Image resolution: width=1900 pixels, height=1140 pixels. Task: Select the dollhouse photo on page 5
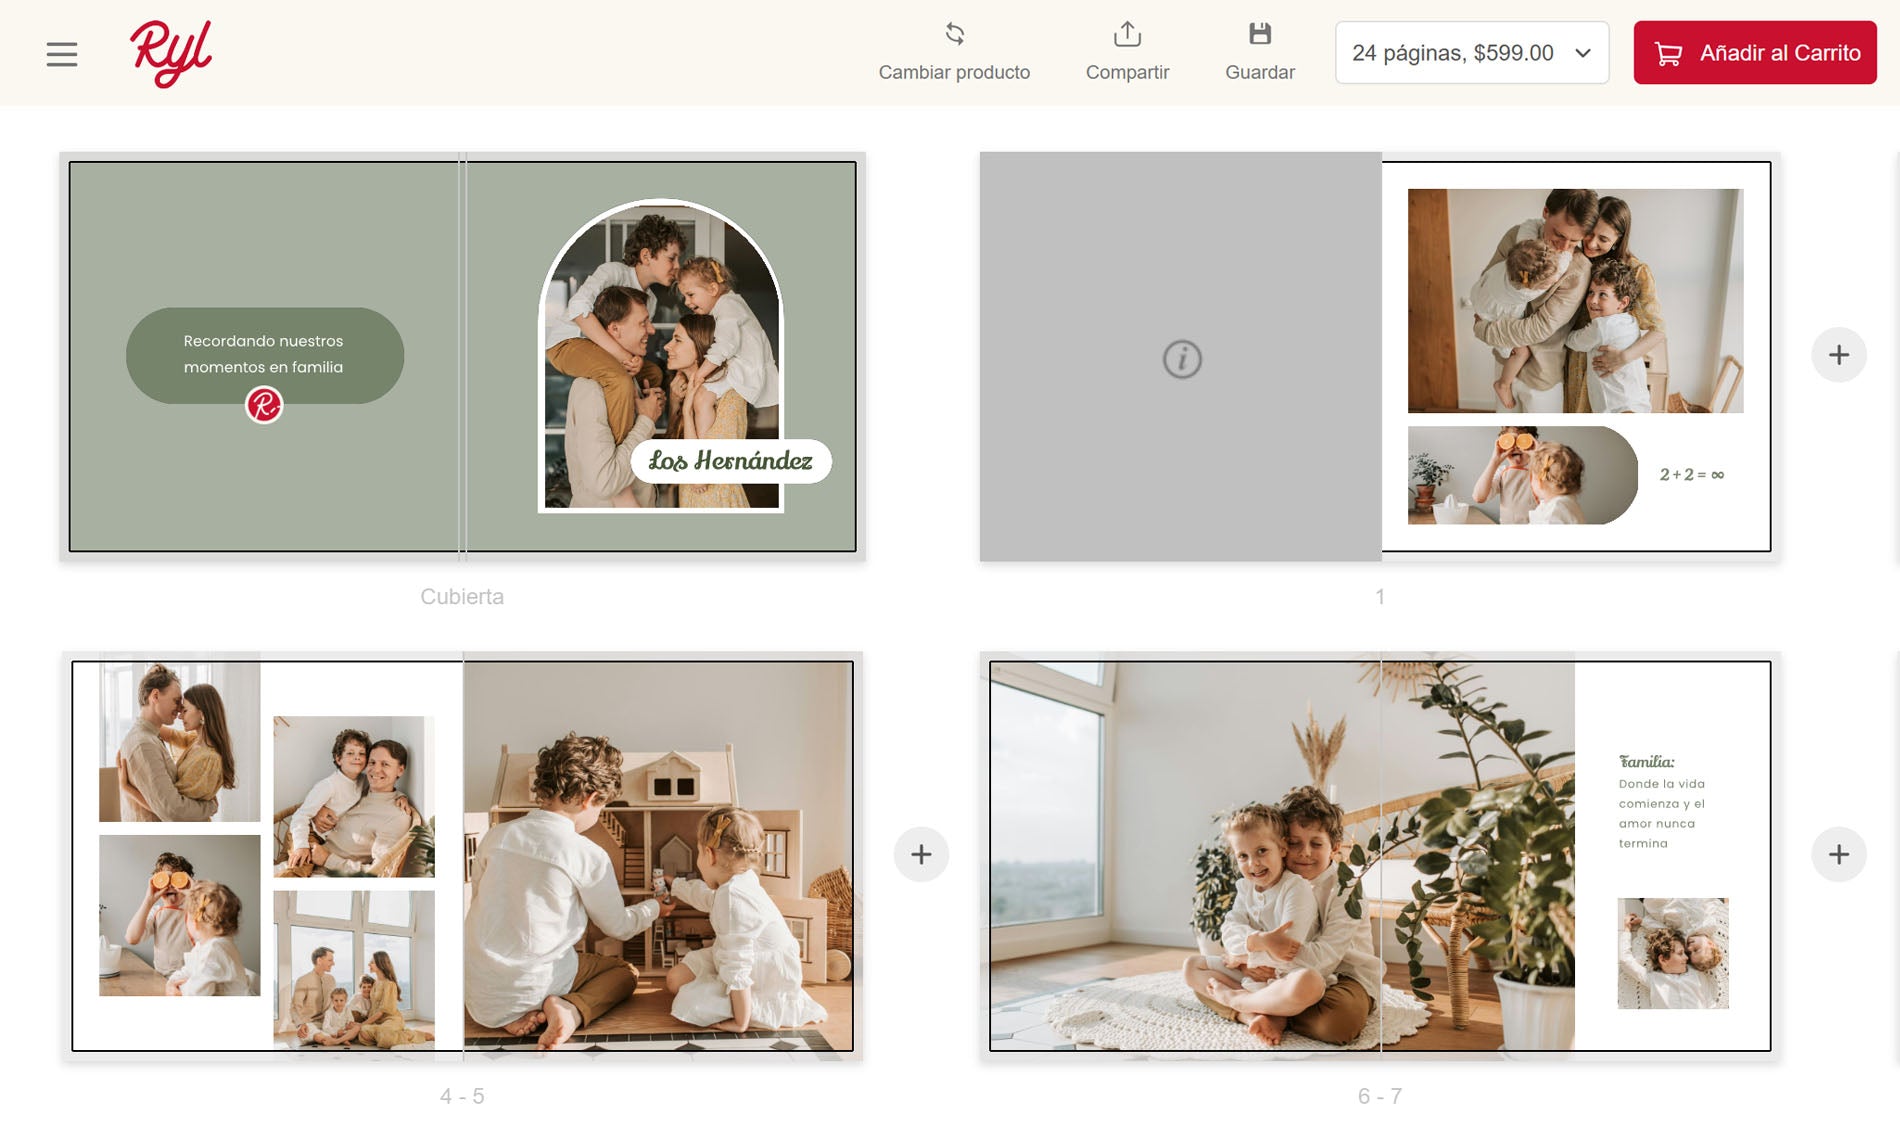click(x=658, y=855)
